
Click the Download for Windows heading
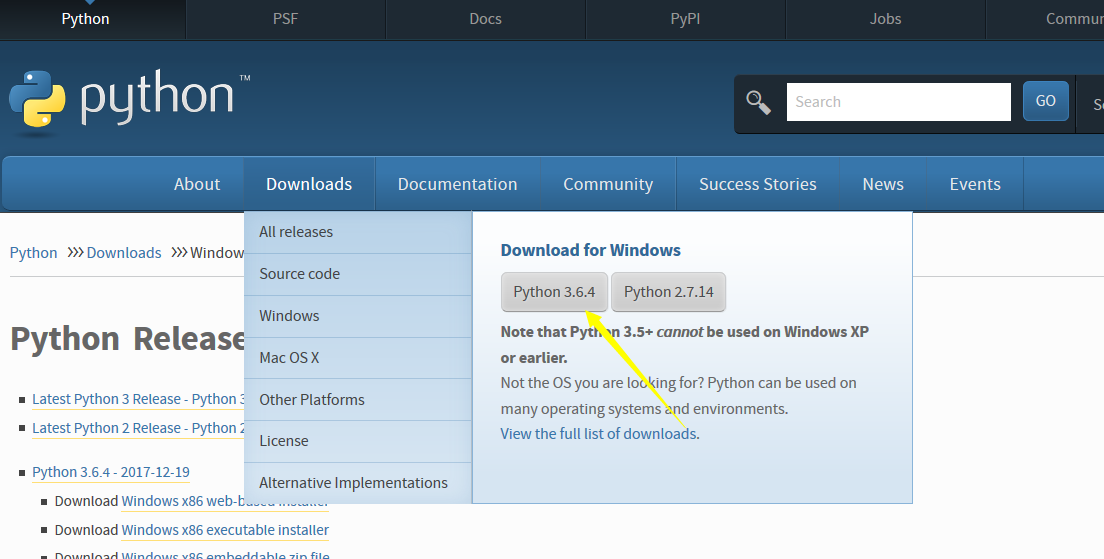tap(591, 251)
